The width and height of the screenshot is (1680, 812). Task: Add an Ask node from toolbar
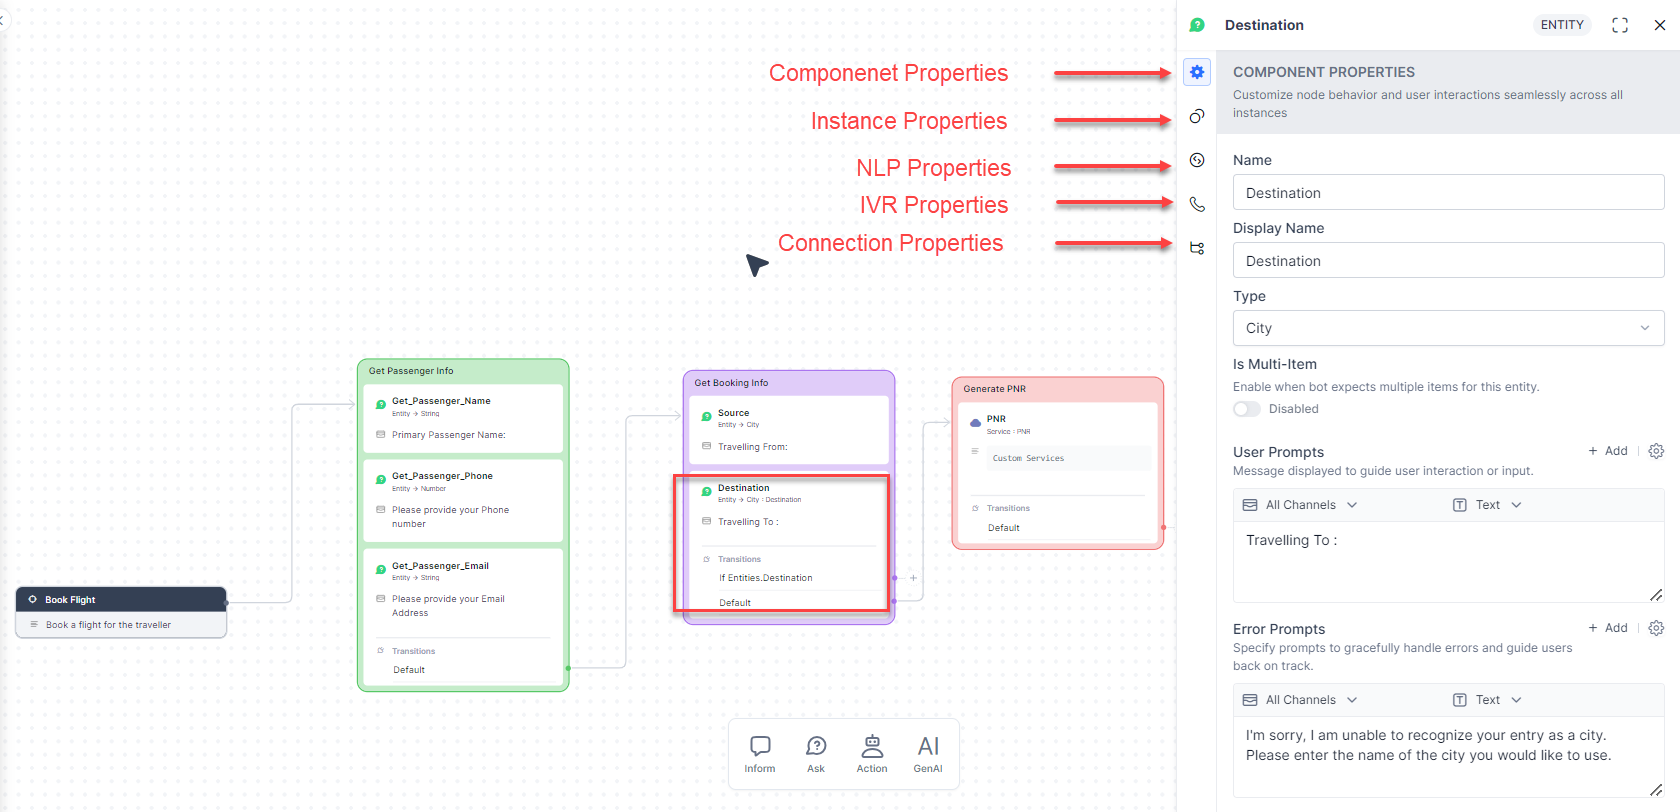coord(816,754)
